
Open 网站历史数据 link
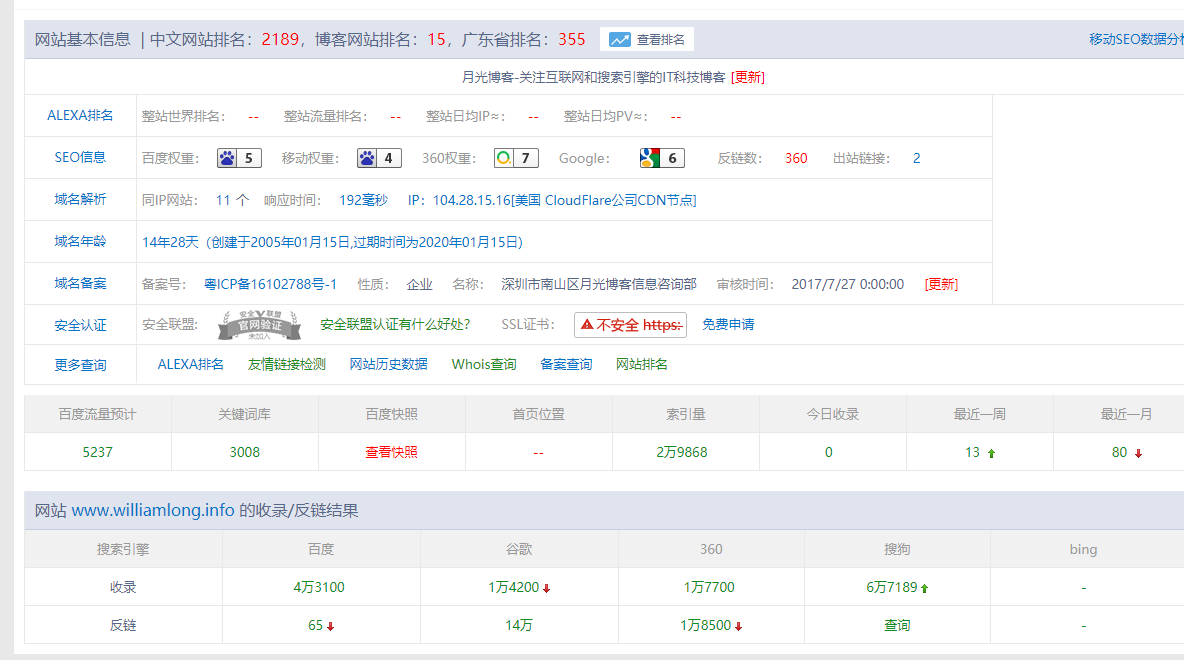(388, 364)
